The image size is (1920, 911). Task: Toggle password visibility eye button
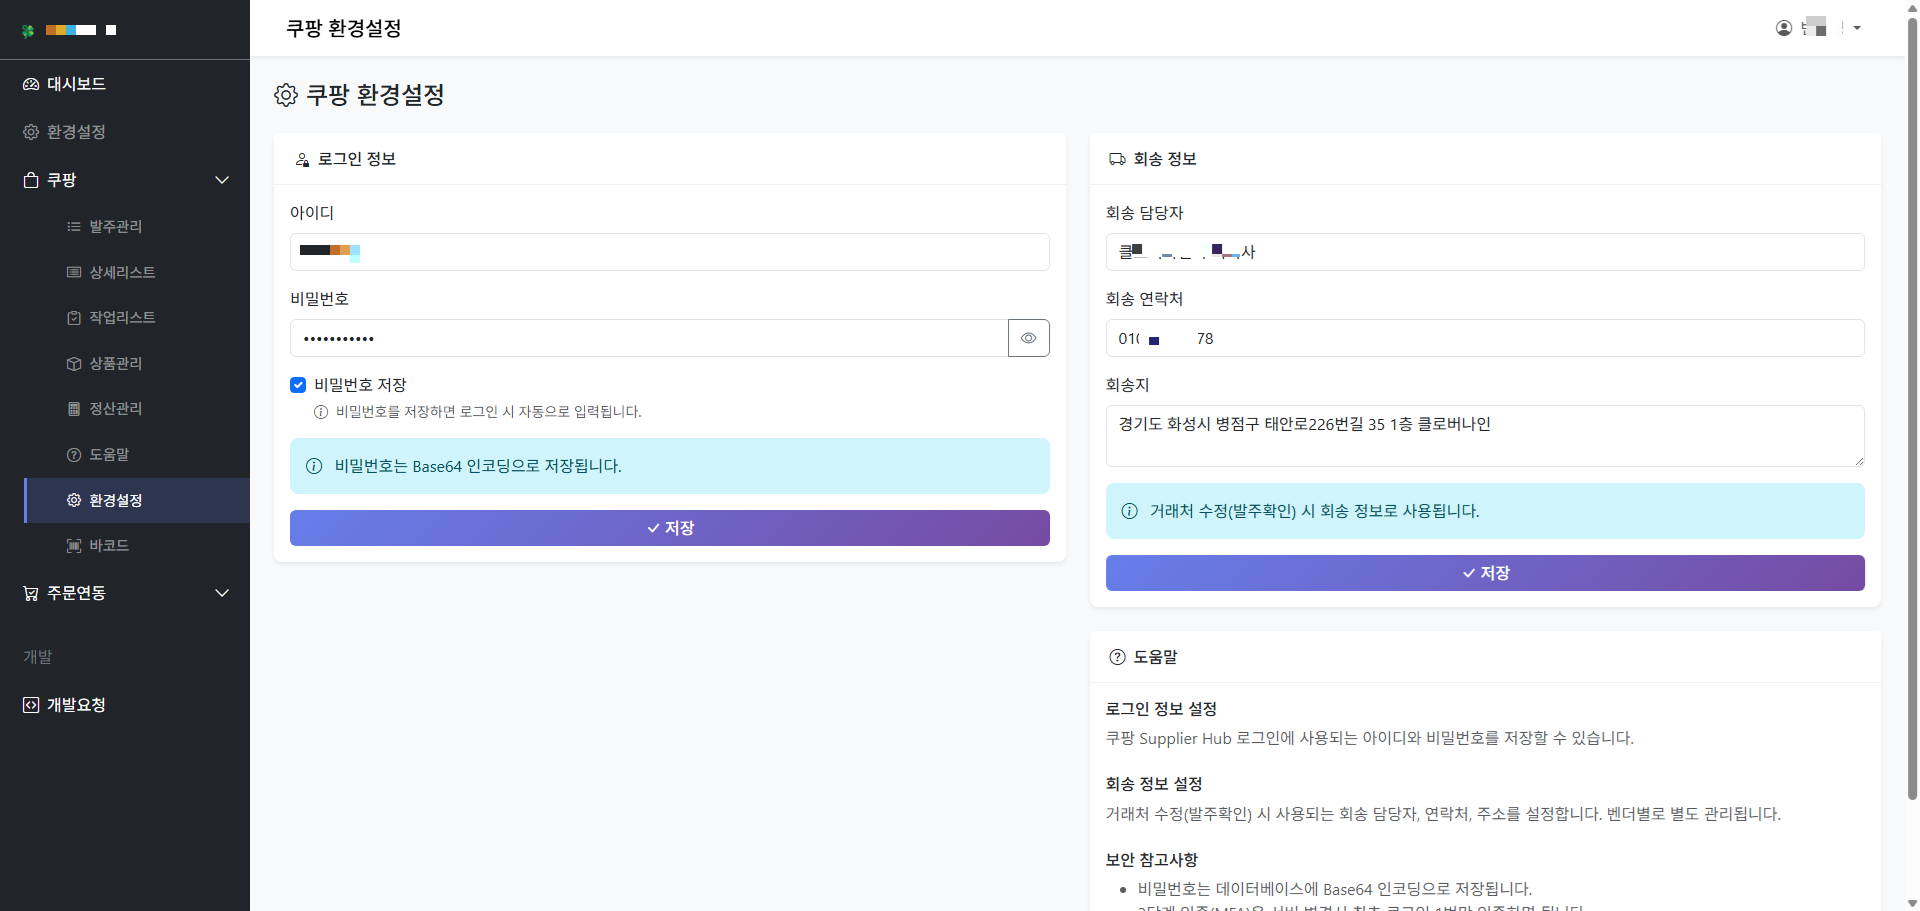point(1029,338)
